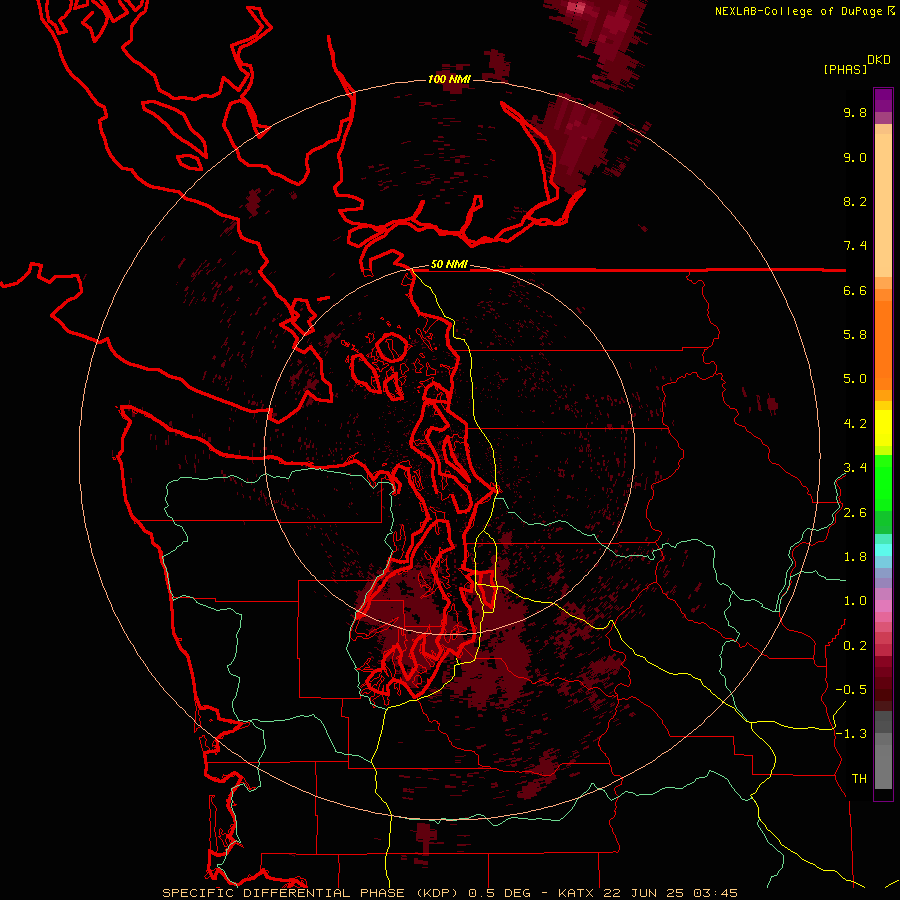The height and width of the screenshot is (900, 900).
Task: Click the 4.2 value on the scale
Action: click(x=855, y=424)
